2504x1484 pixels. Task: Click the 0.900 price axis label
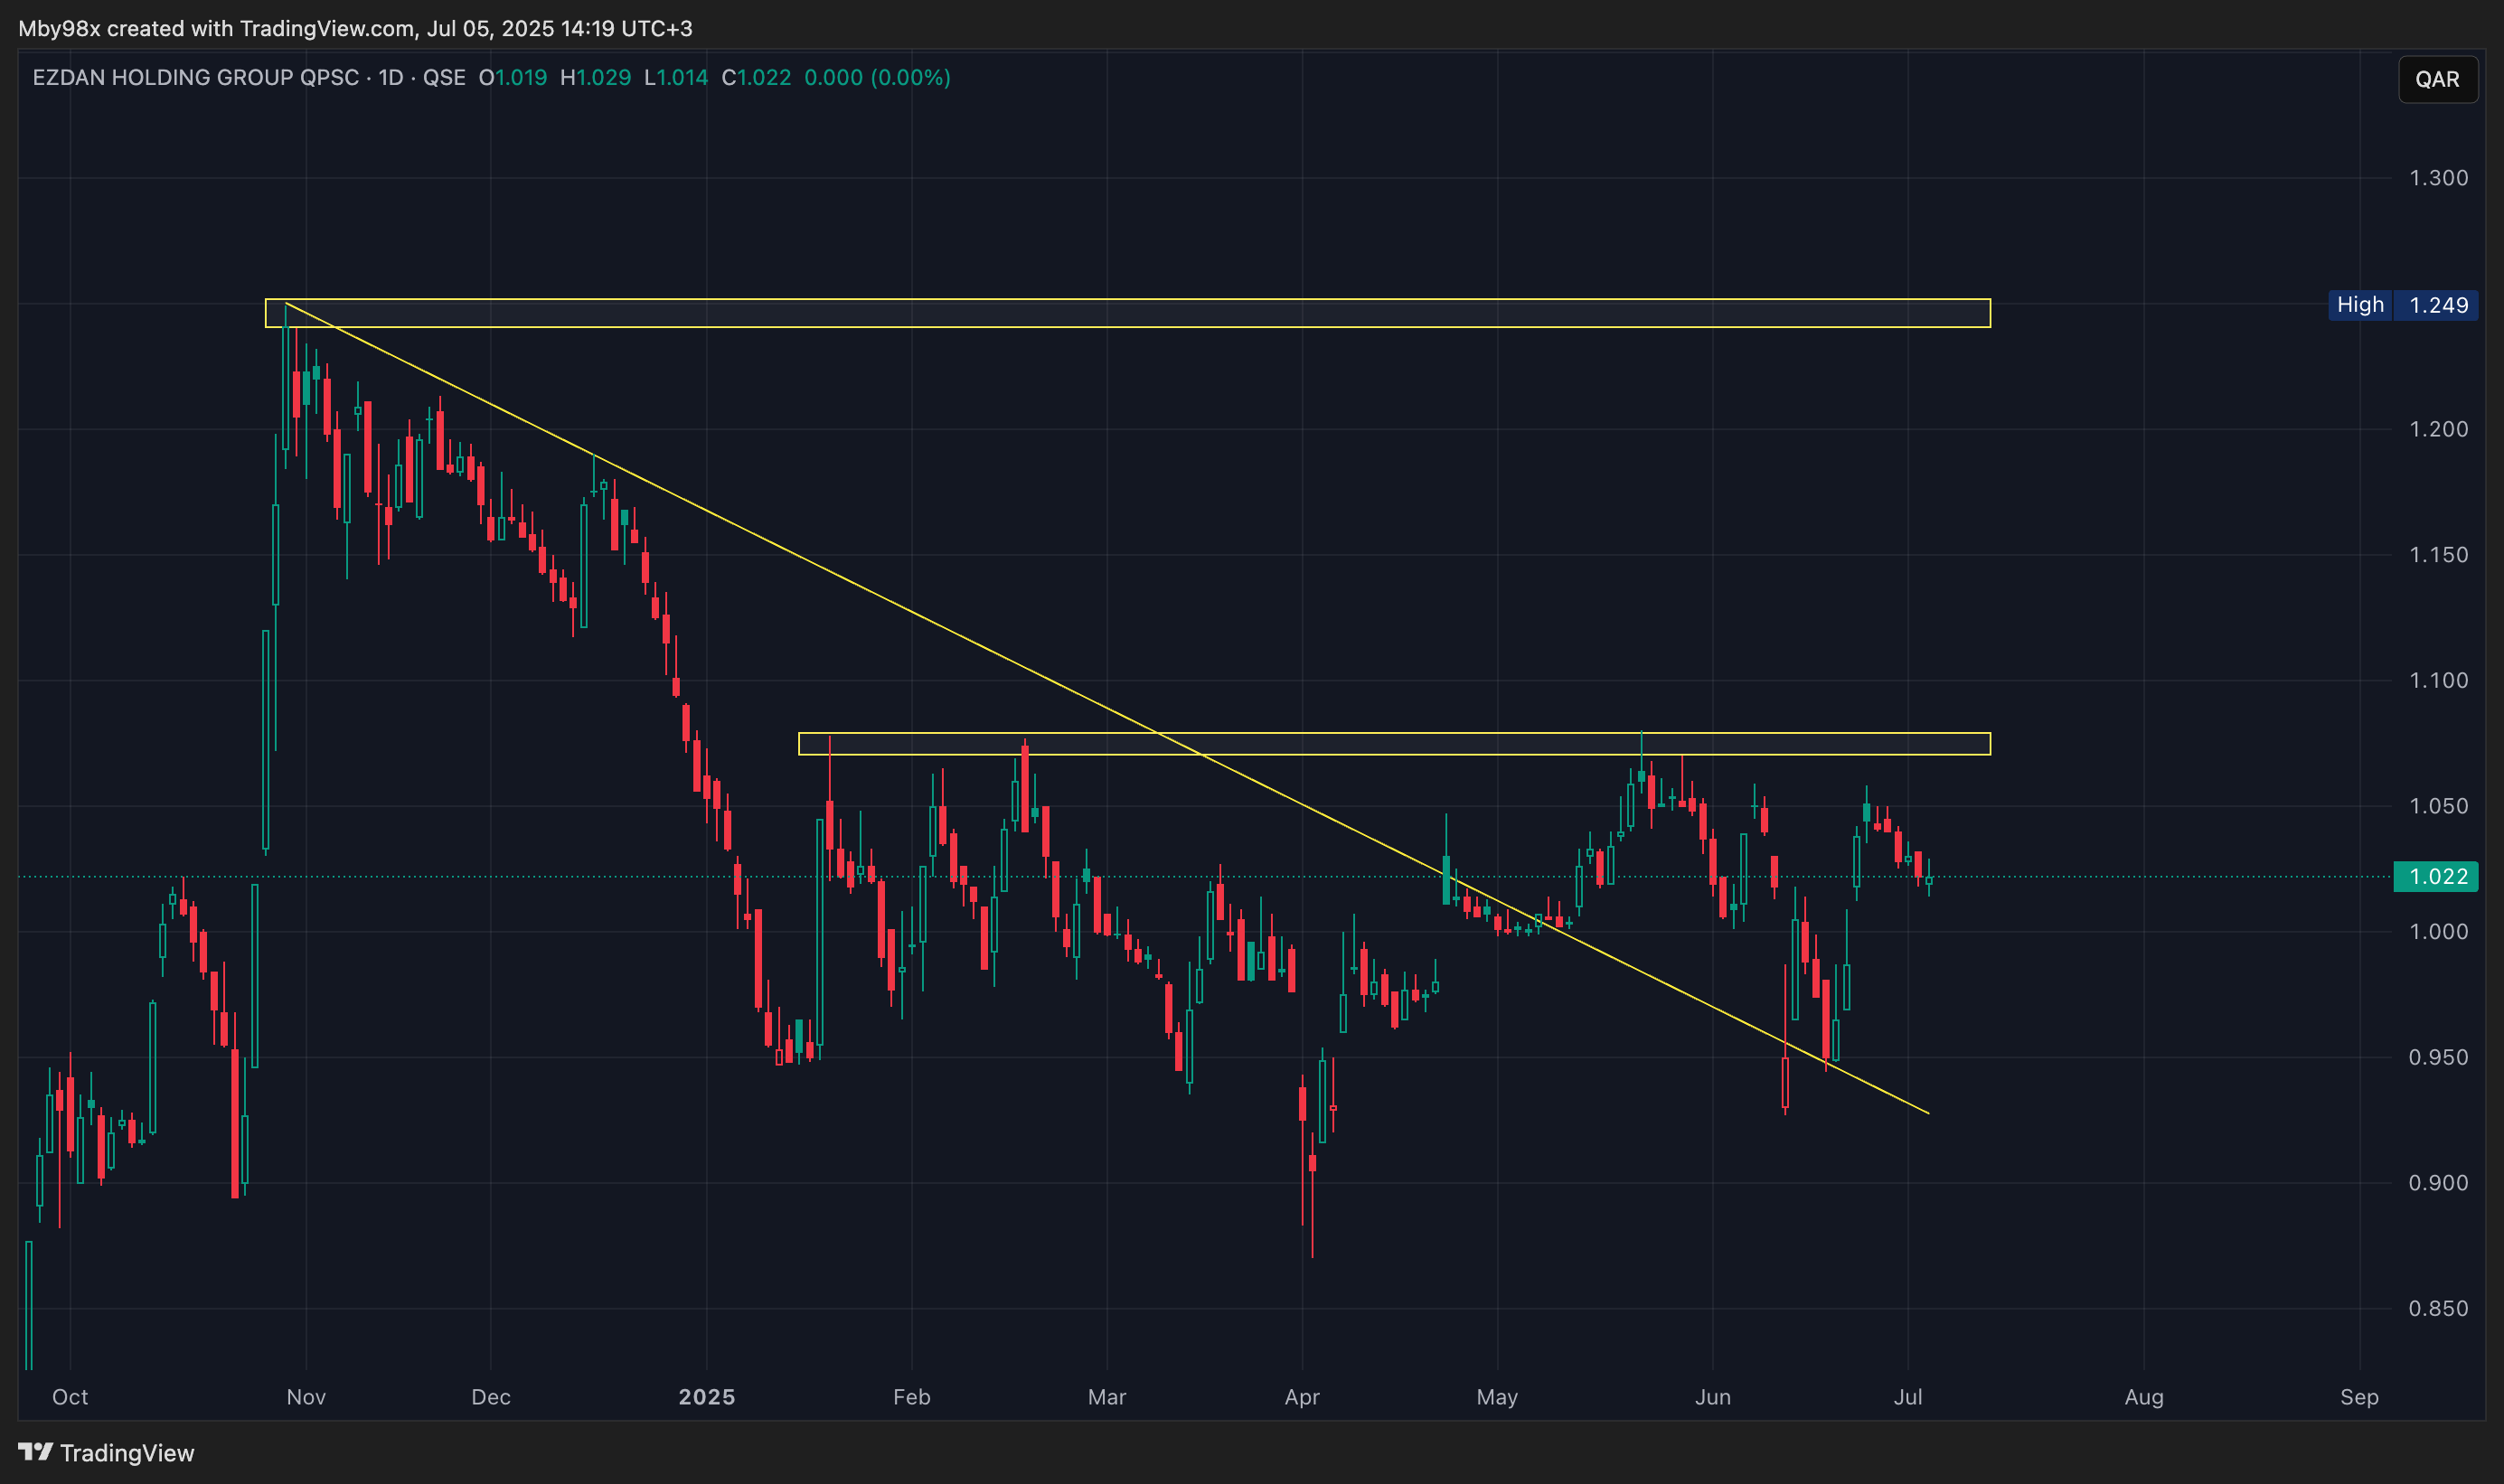2438,1183
